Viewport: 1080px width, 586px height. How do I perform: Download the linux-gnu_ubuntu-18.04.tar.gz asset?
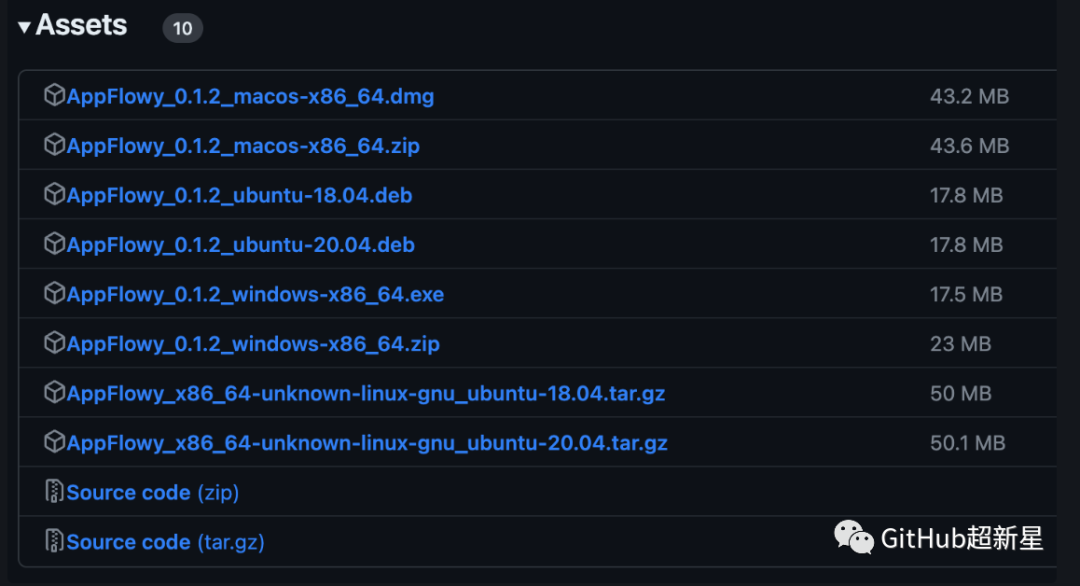(366, 394)
